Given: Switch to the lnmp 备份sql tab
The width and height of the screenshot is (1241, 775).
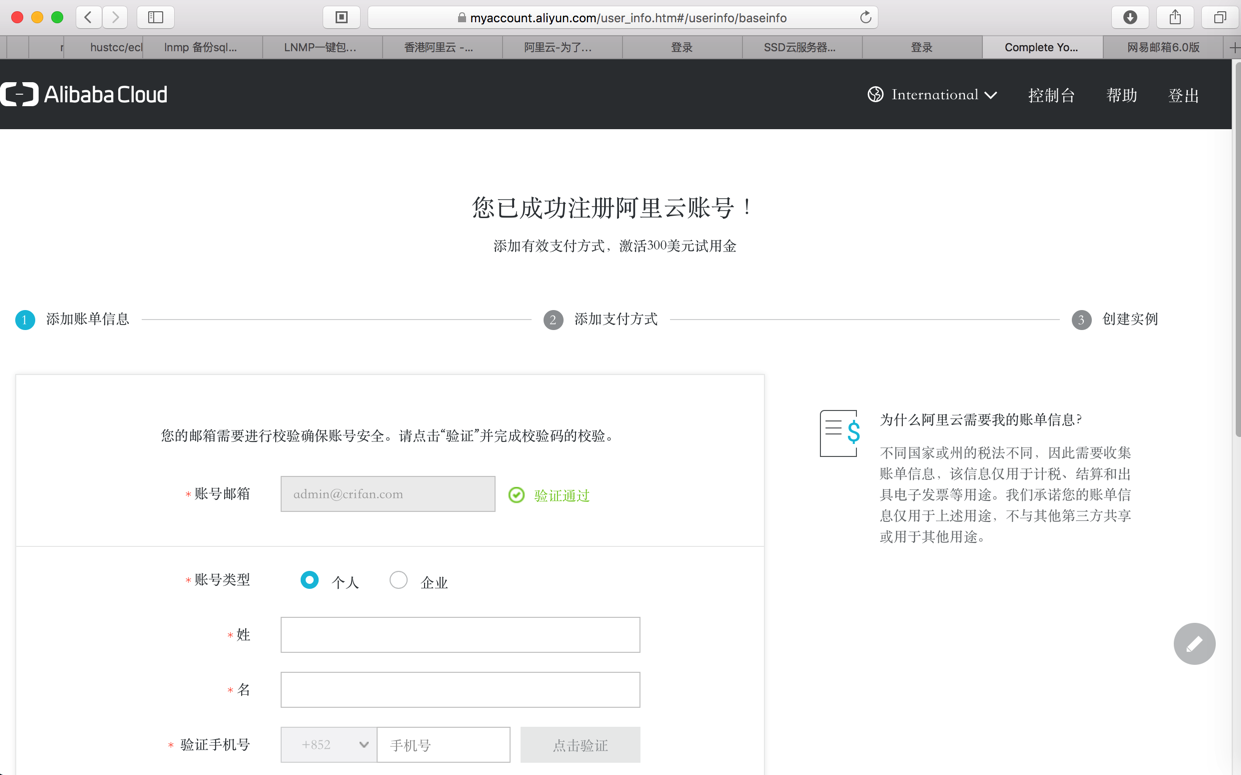Looking at the screenshot, I should coord(201,47).
